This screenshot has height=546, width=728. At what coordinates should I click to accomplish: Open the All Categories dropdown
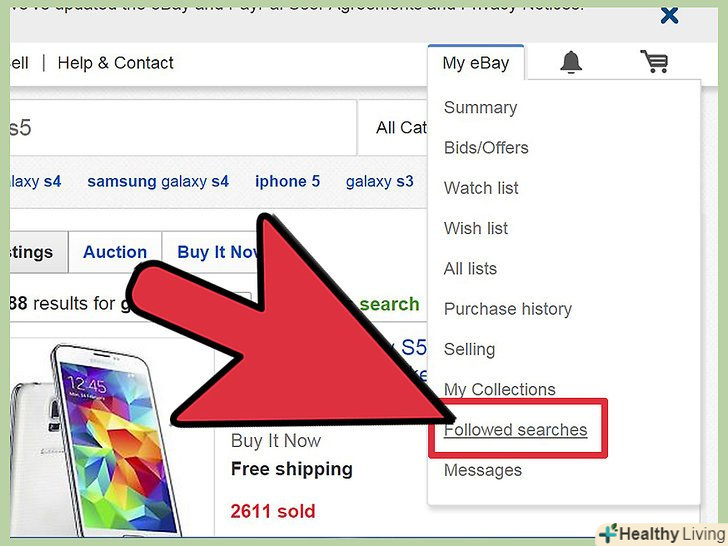pos(392,127)
